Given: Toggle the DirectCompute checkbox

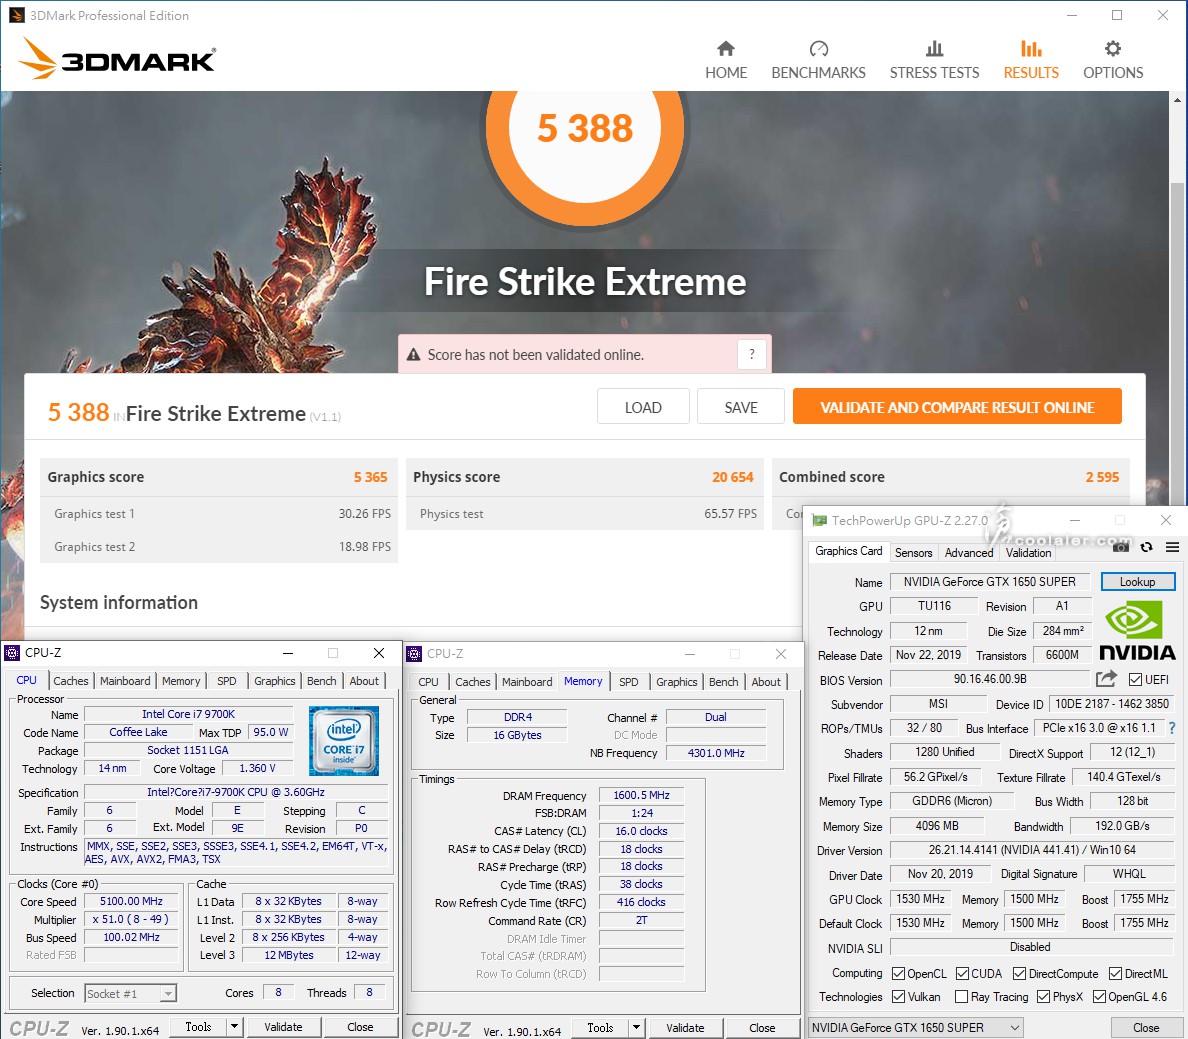Looking at the screenshot, I should pyautogui.click(x=1019, y=973).
